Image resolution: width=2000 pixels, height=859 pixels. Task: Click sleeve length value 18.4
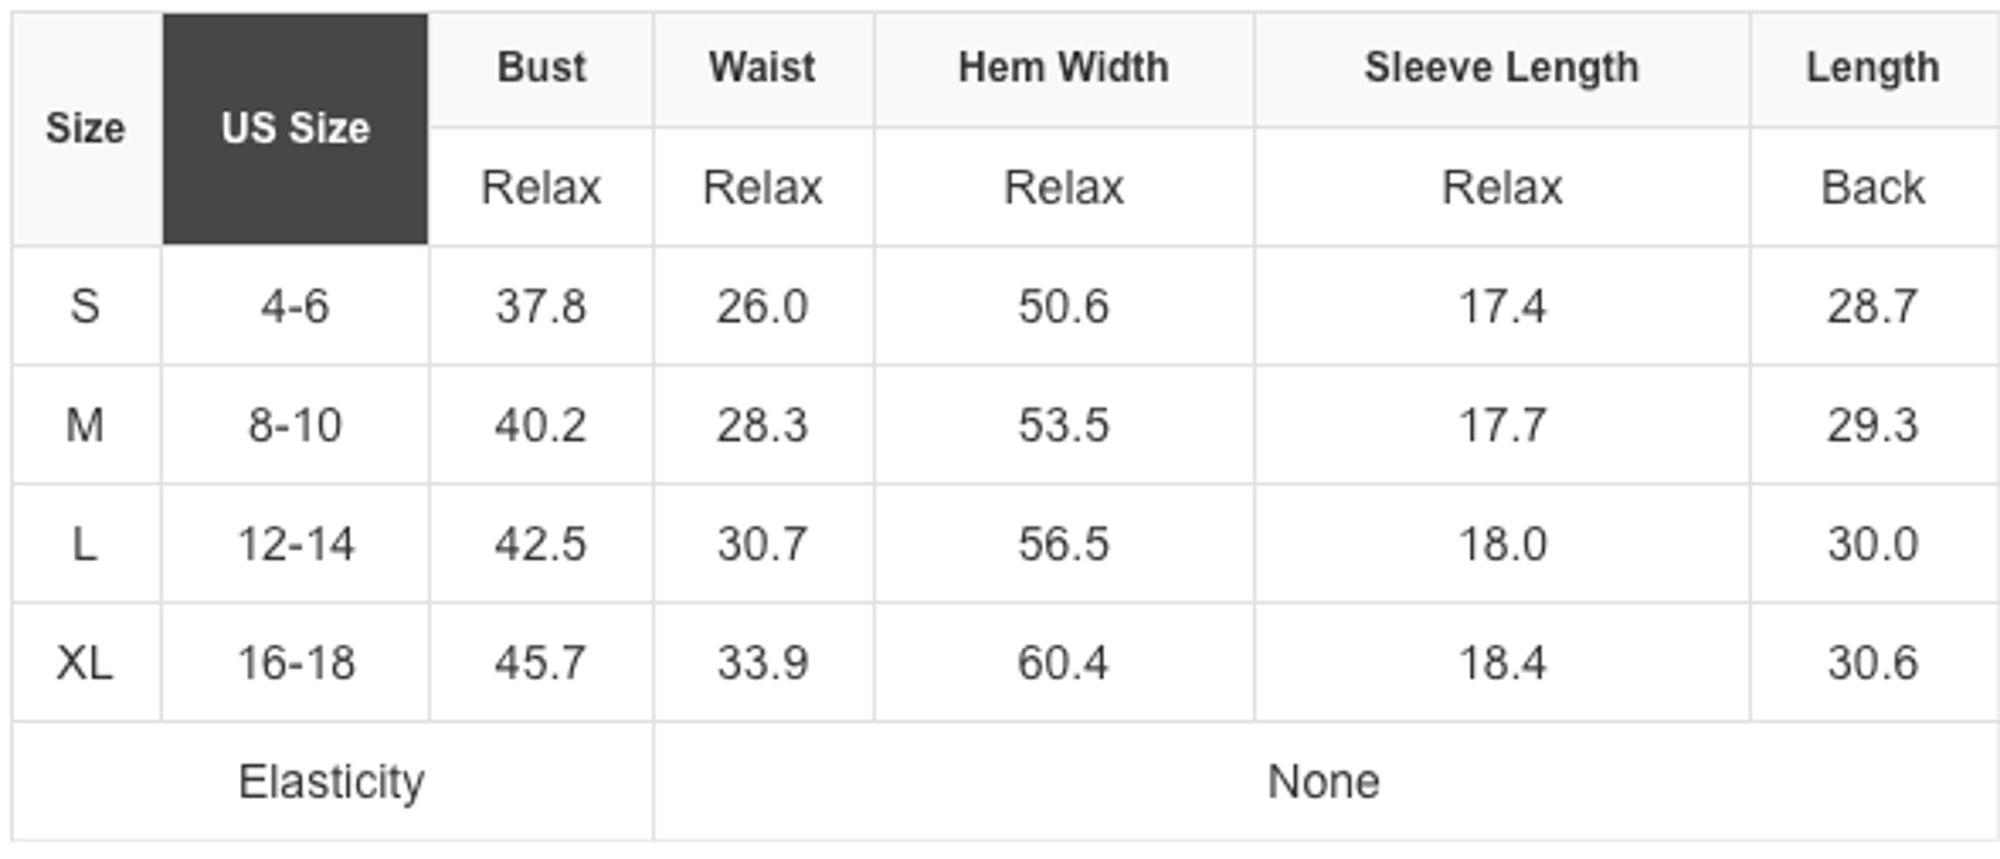(1501, 663)
